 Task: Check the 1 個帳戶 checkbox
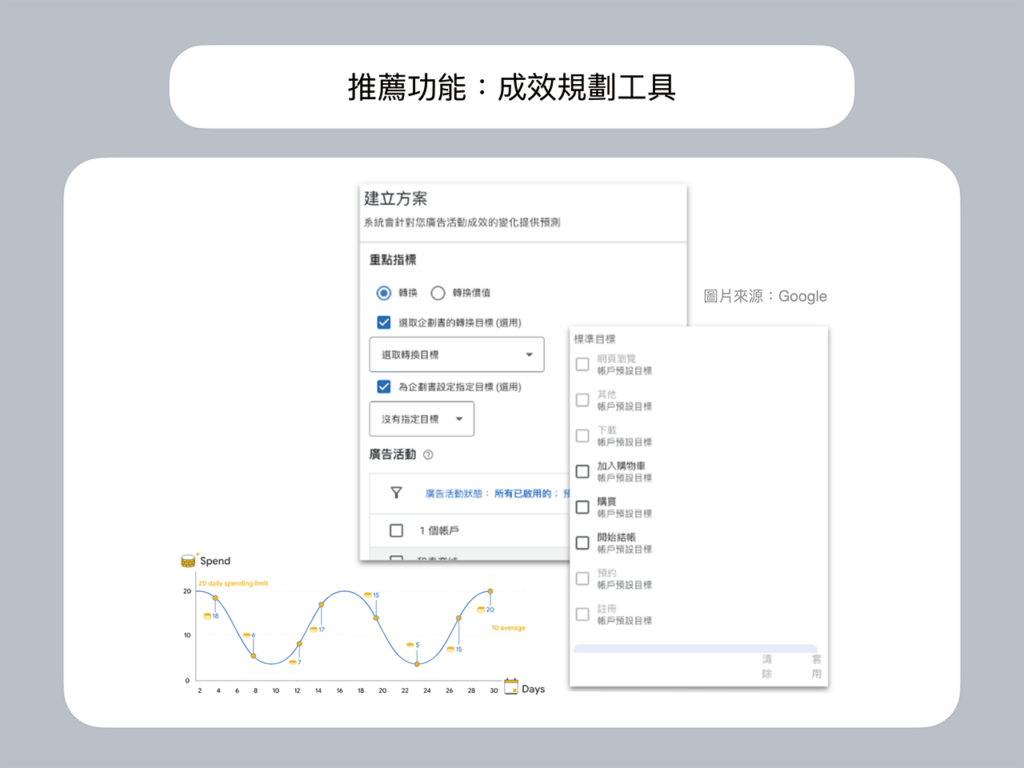click(396, 530)
